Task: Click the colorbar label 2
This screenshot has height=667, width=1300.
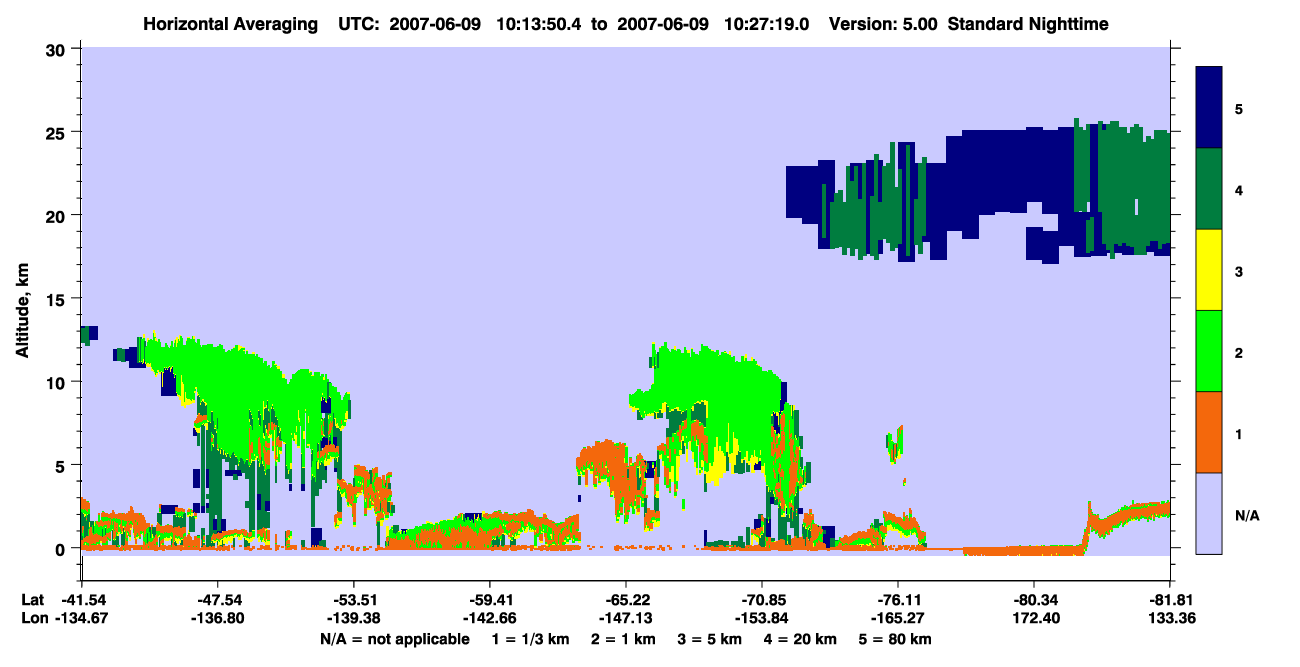Action: tap(1239, 353)
